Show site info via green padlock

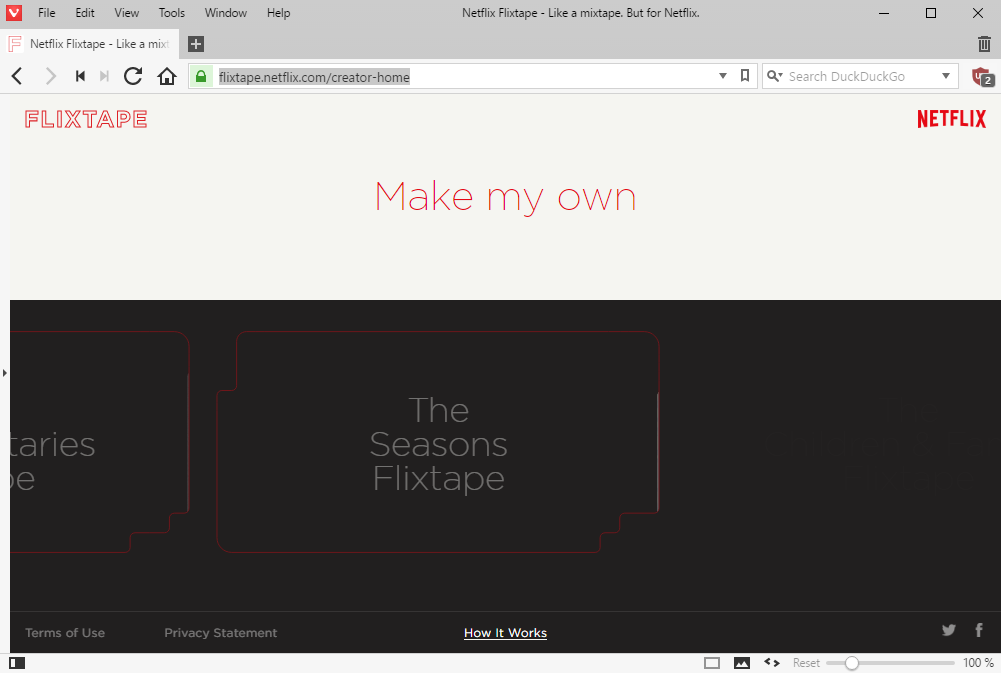[201, 77]
